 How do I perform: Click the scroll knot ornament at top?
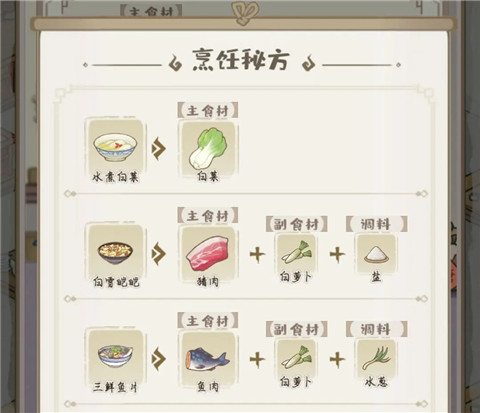243,12
